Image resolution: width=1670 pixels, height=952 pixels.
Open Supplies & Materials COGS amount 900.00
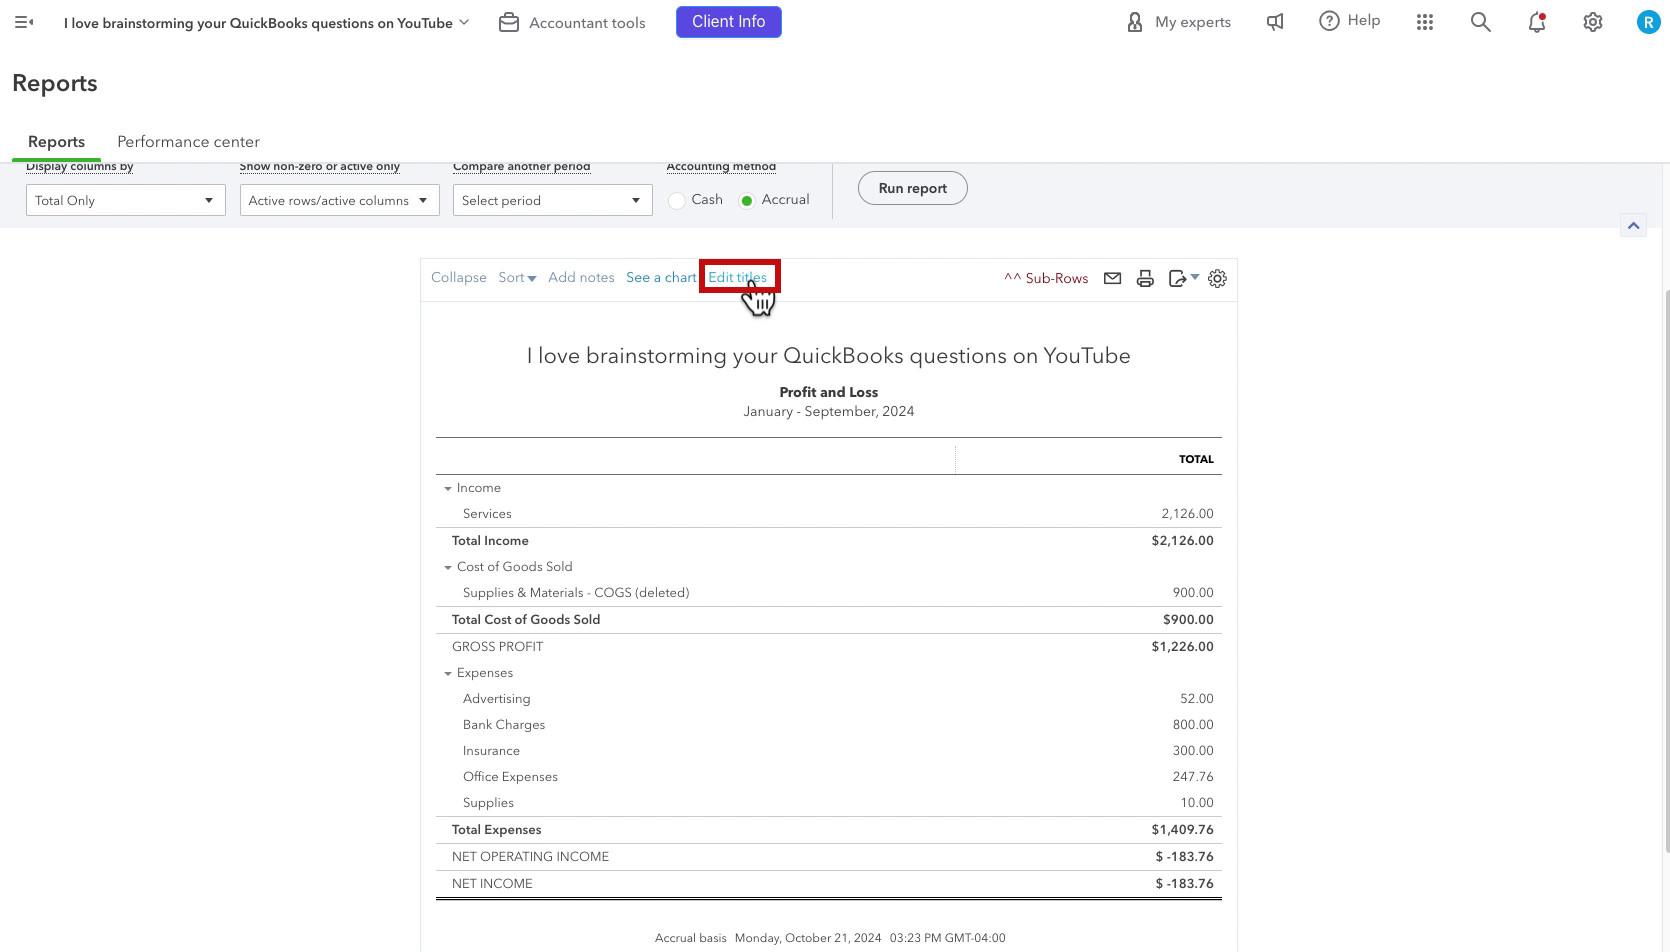pos(1193,593)
